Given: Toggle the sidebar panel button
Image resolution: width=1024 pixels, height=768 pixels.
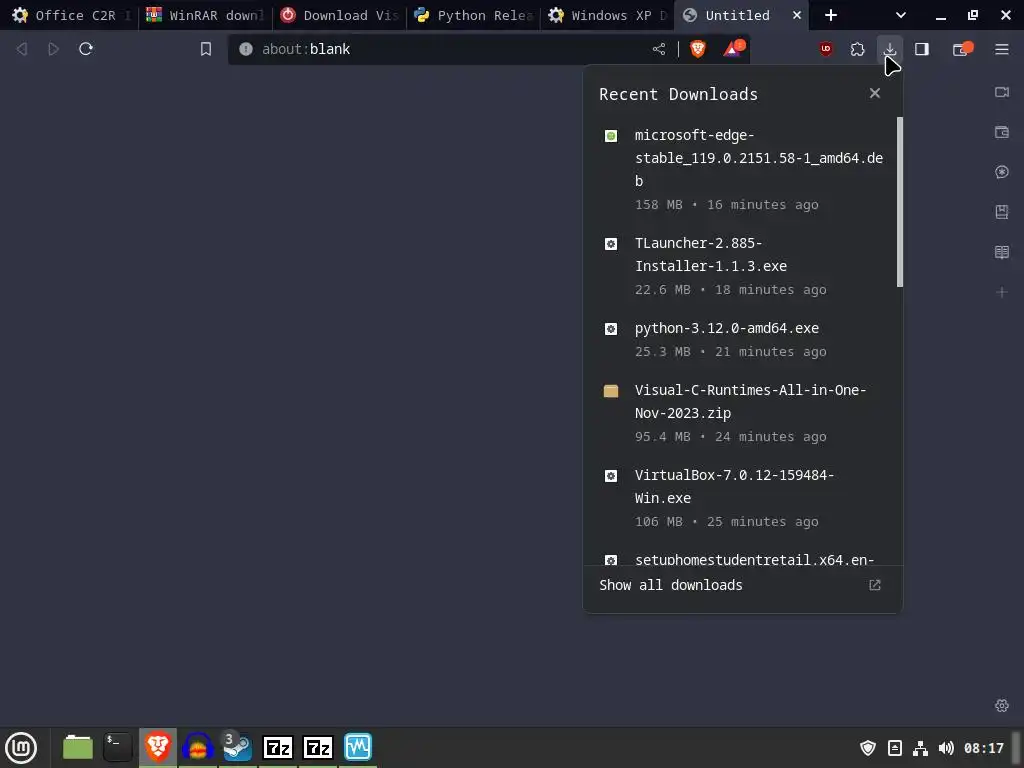Looking at the screenshot, I should pos(921,49).
